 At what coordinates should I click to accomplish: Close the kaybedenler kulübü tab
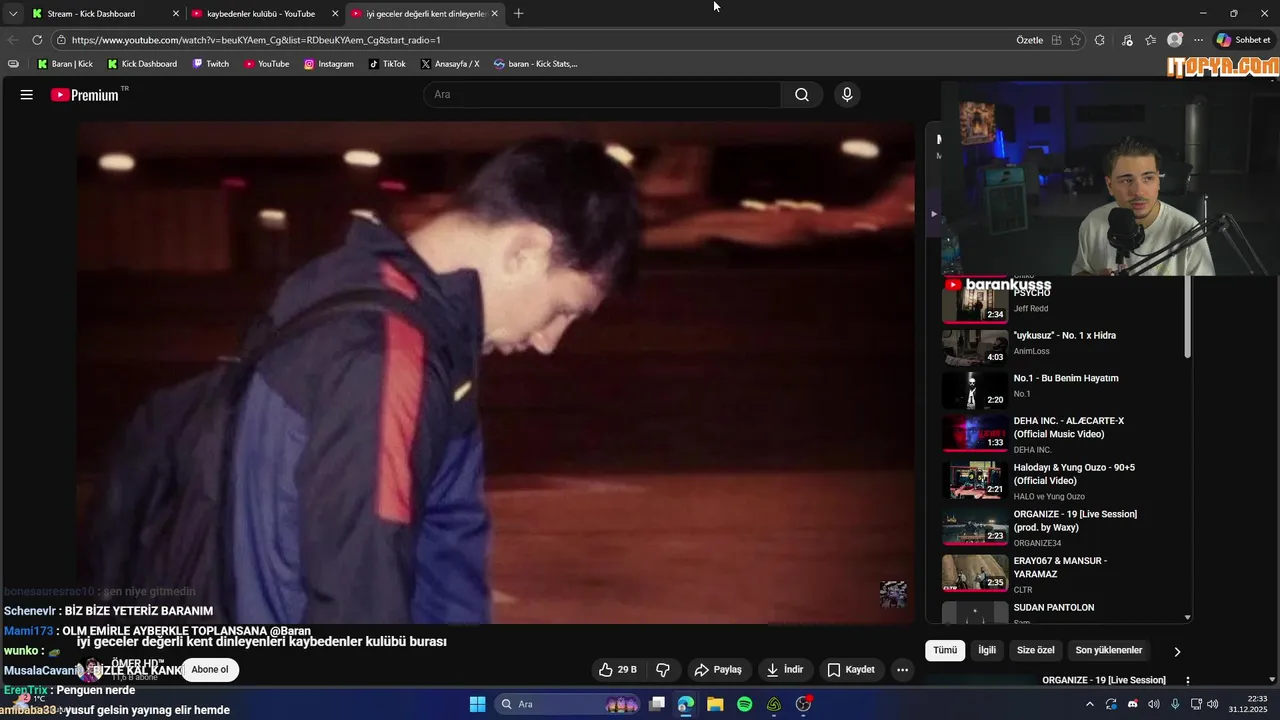tap(335, 14)
